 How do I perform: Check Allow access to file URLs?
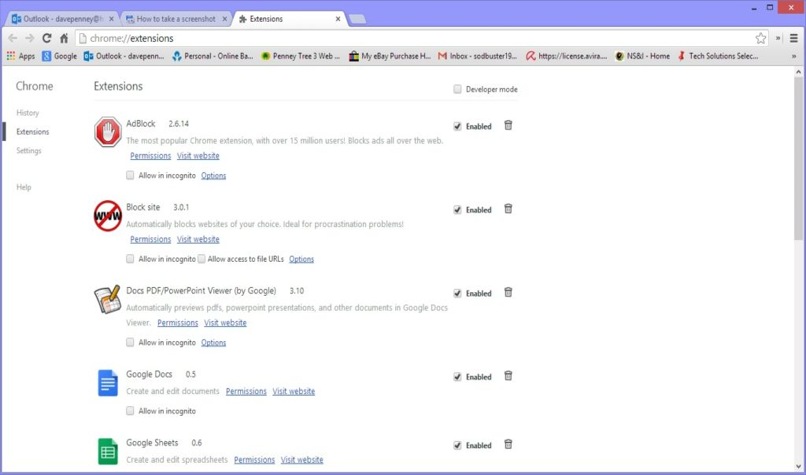(x=202, y=259)
